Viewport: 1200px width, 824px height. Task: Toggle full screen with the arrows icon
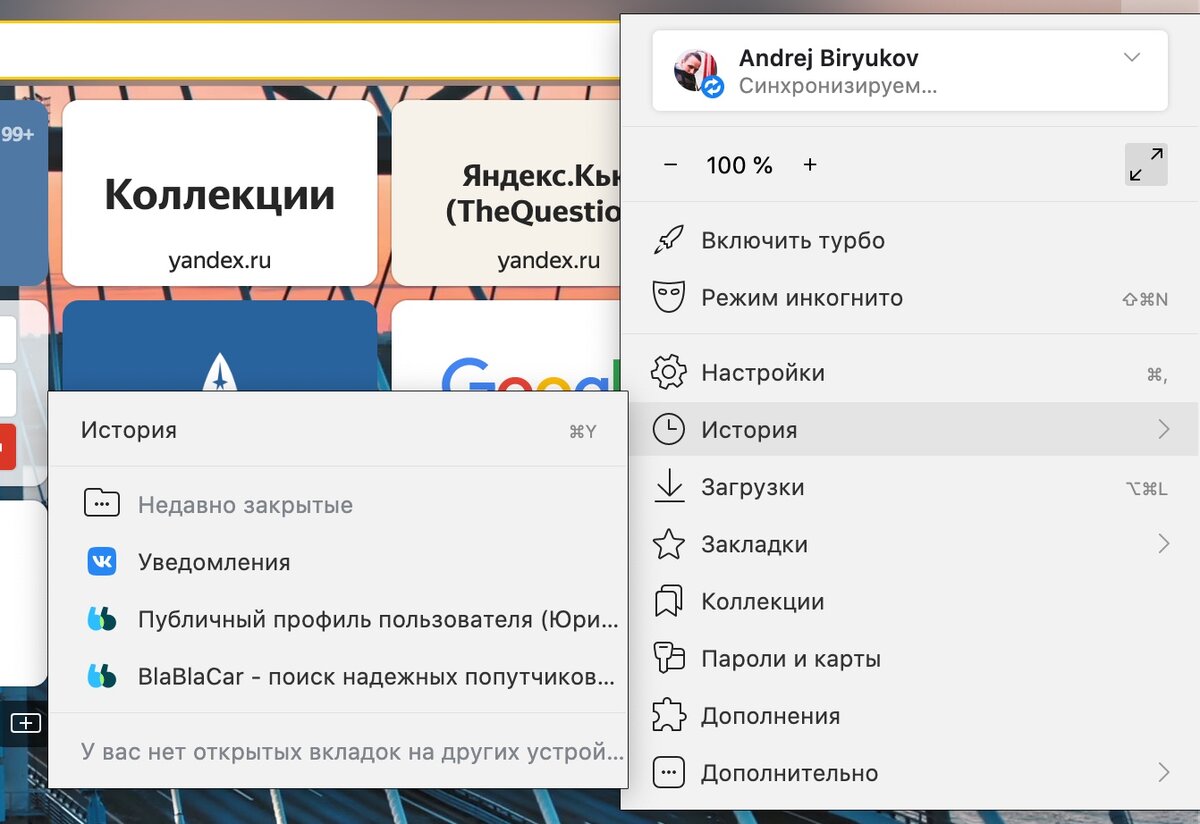1146,165
